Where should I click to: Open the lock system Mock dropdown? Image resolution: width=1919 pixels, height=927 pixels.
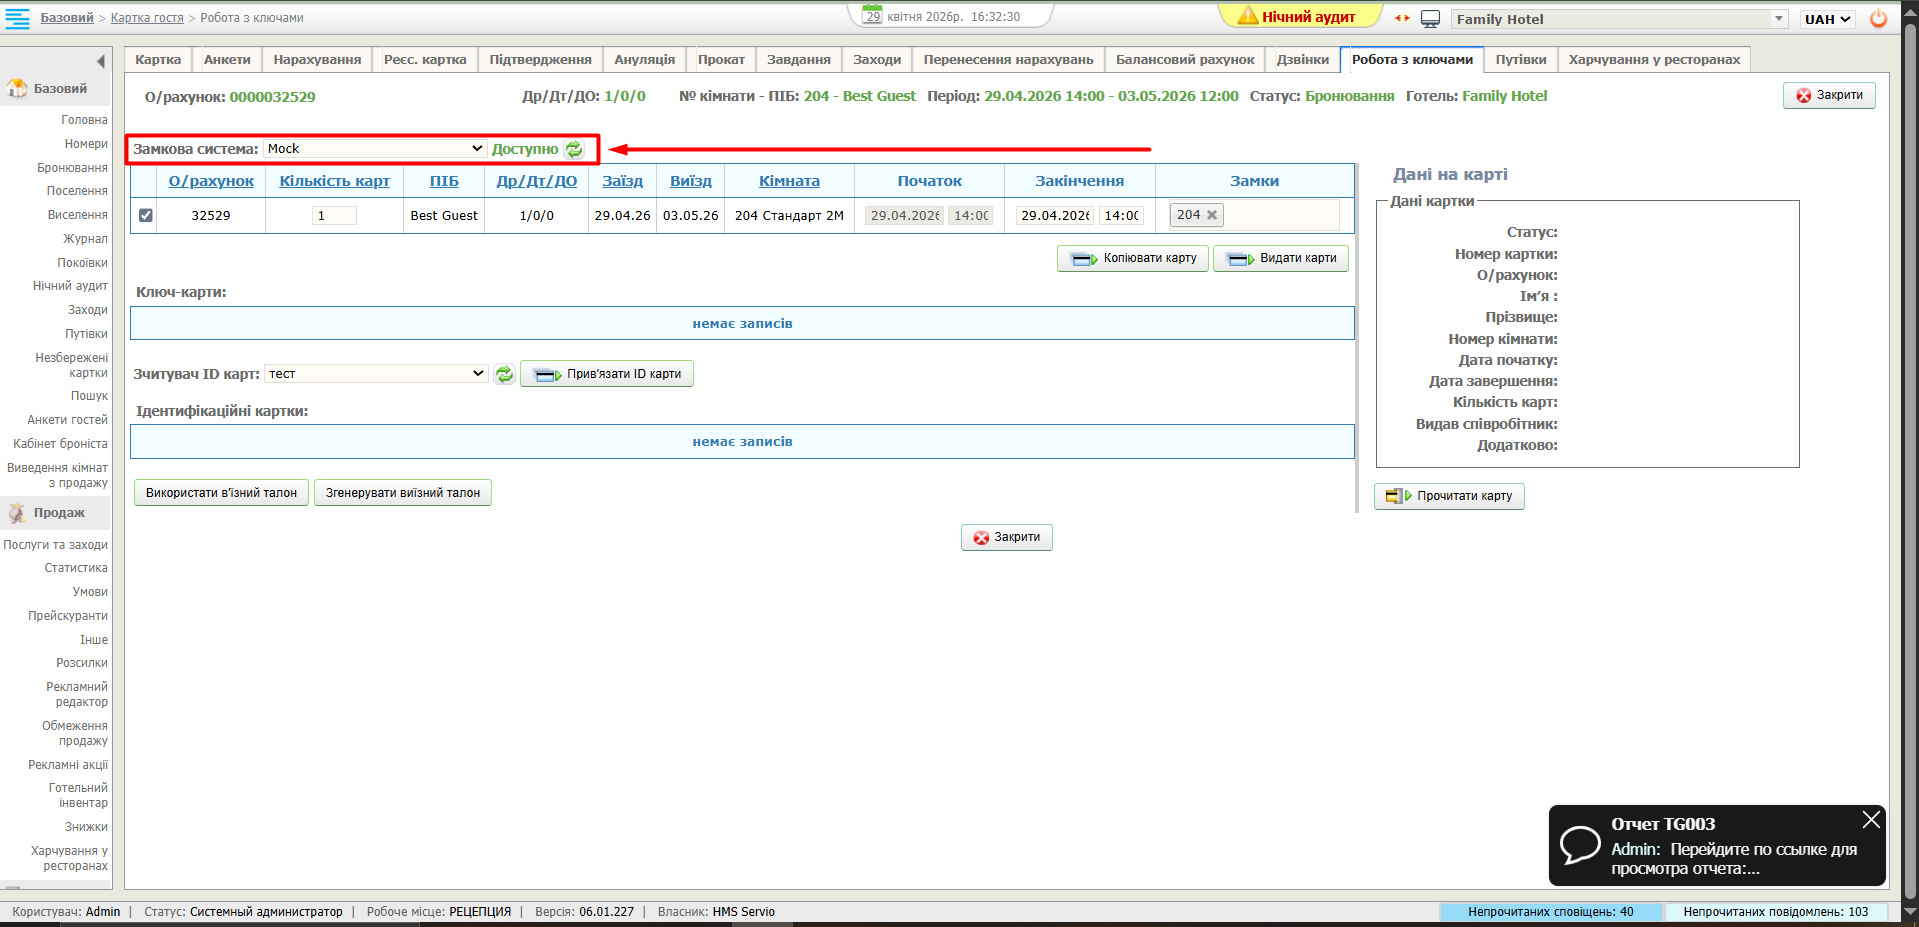375,149
